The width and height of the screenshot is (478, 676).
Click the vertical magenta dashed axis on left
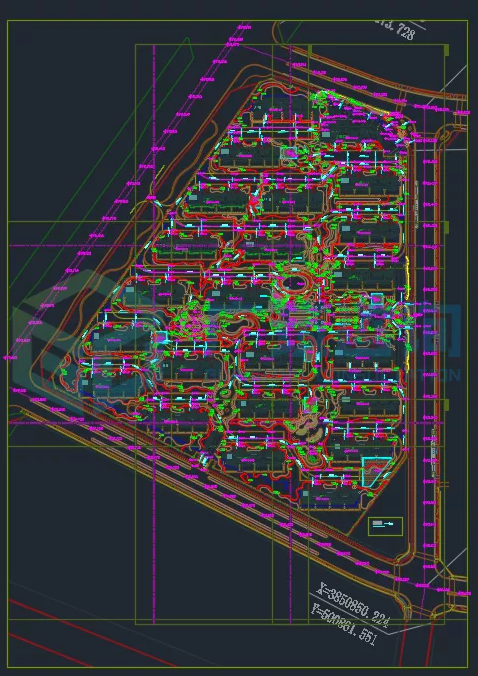click(x=154, y=334)
